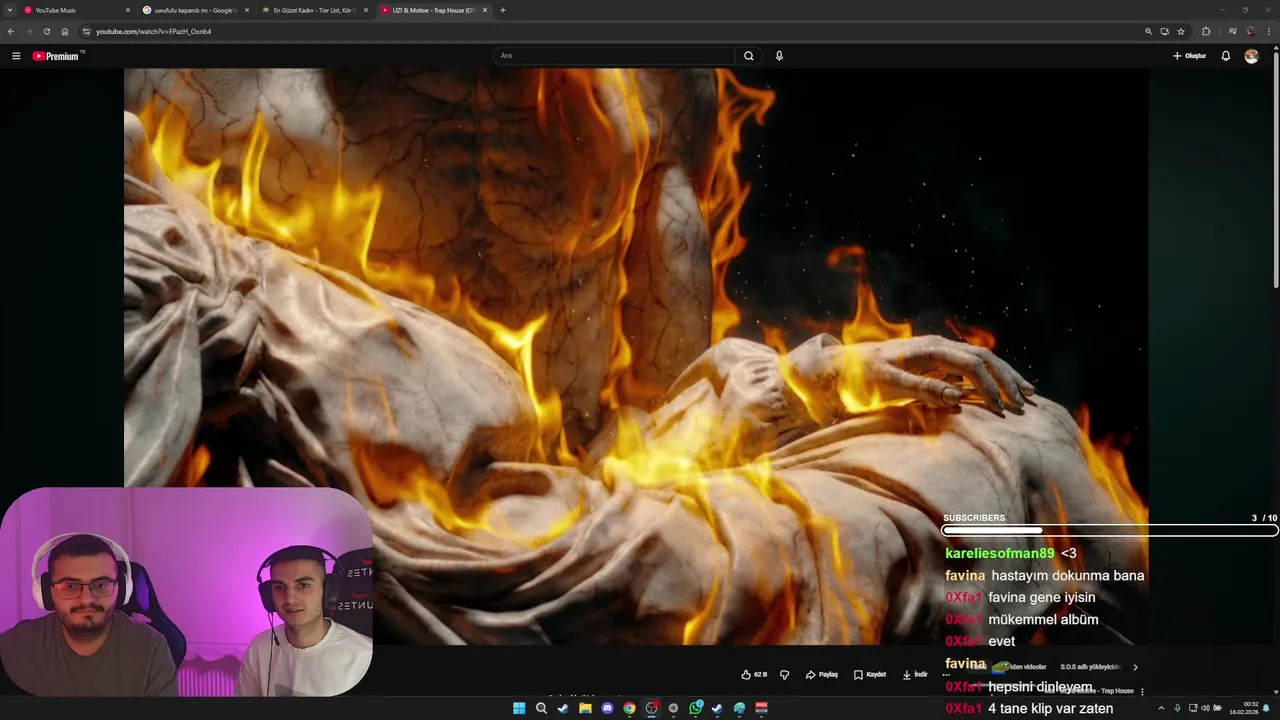This screenshot has height=720, width=1280.
Task: Open a new Chrome tab
Action: click(502, 10)
